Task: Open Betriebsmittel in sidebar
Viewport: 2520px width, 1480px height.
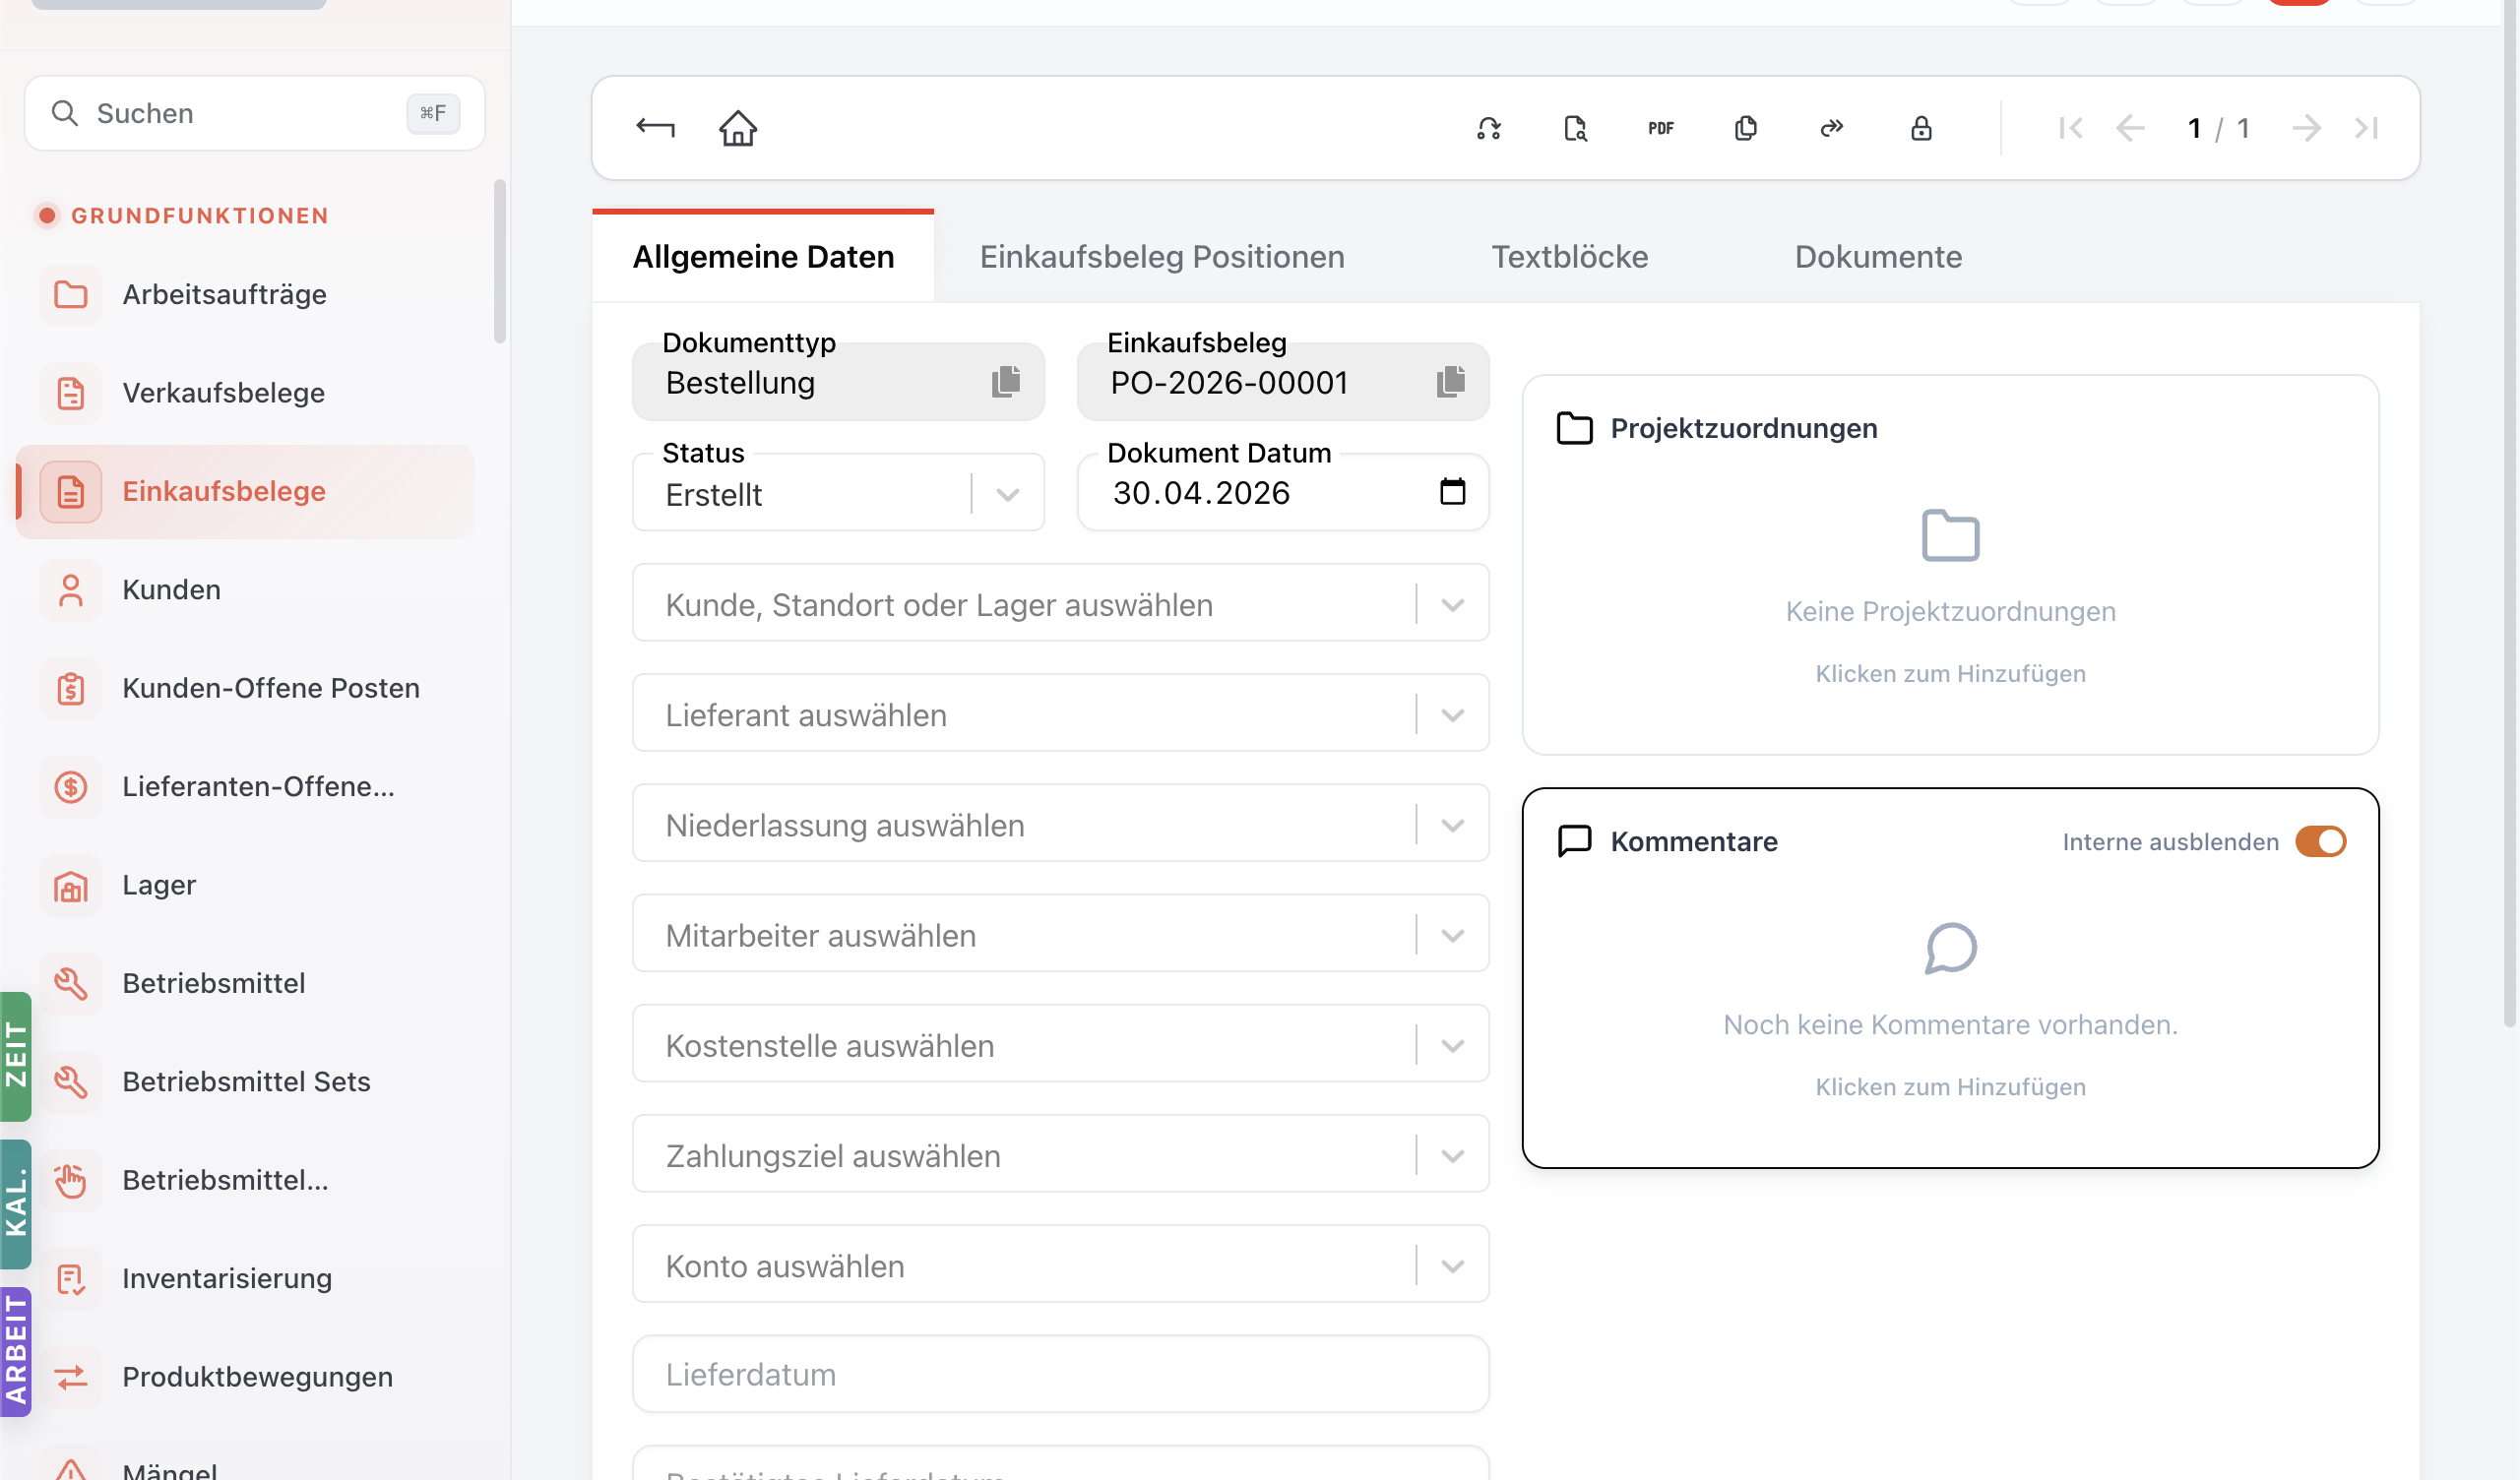Action: pos(245,983)
